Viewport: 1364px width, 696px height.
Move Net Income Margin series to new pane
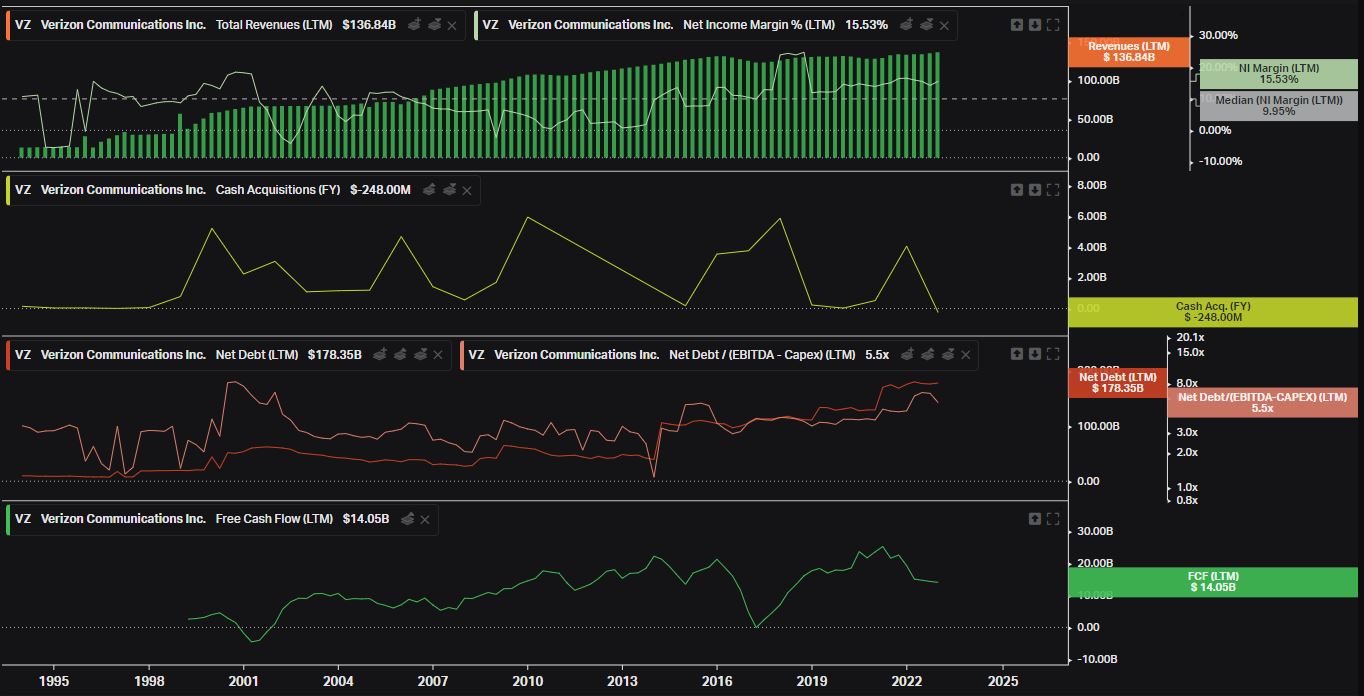tap(906, 25)
